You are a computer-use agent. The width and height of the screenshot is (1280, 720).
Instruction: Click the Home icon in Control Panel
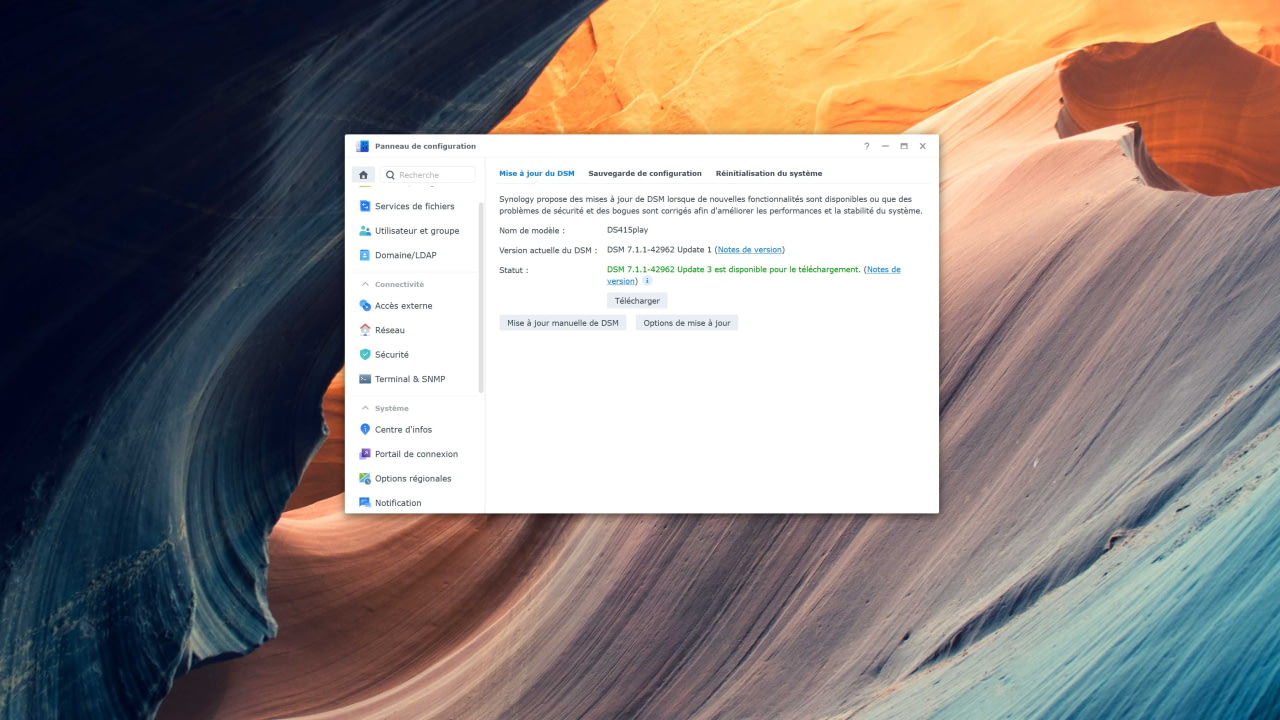point(363,175)
